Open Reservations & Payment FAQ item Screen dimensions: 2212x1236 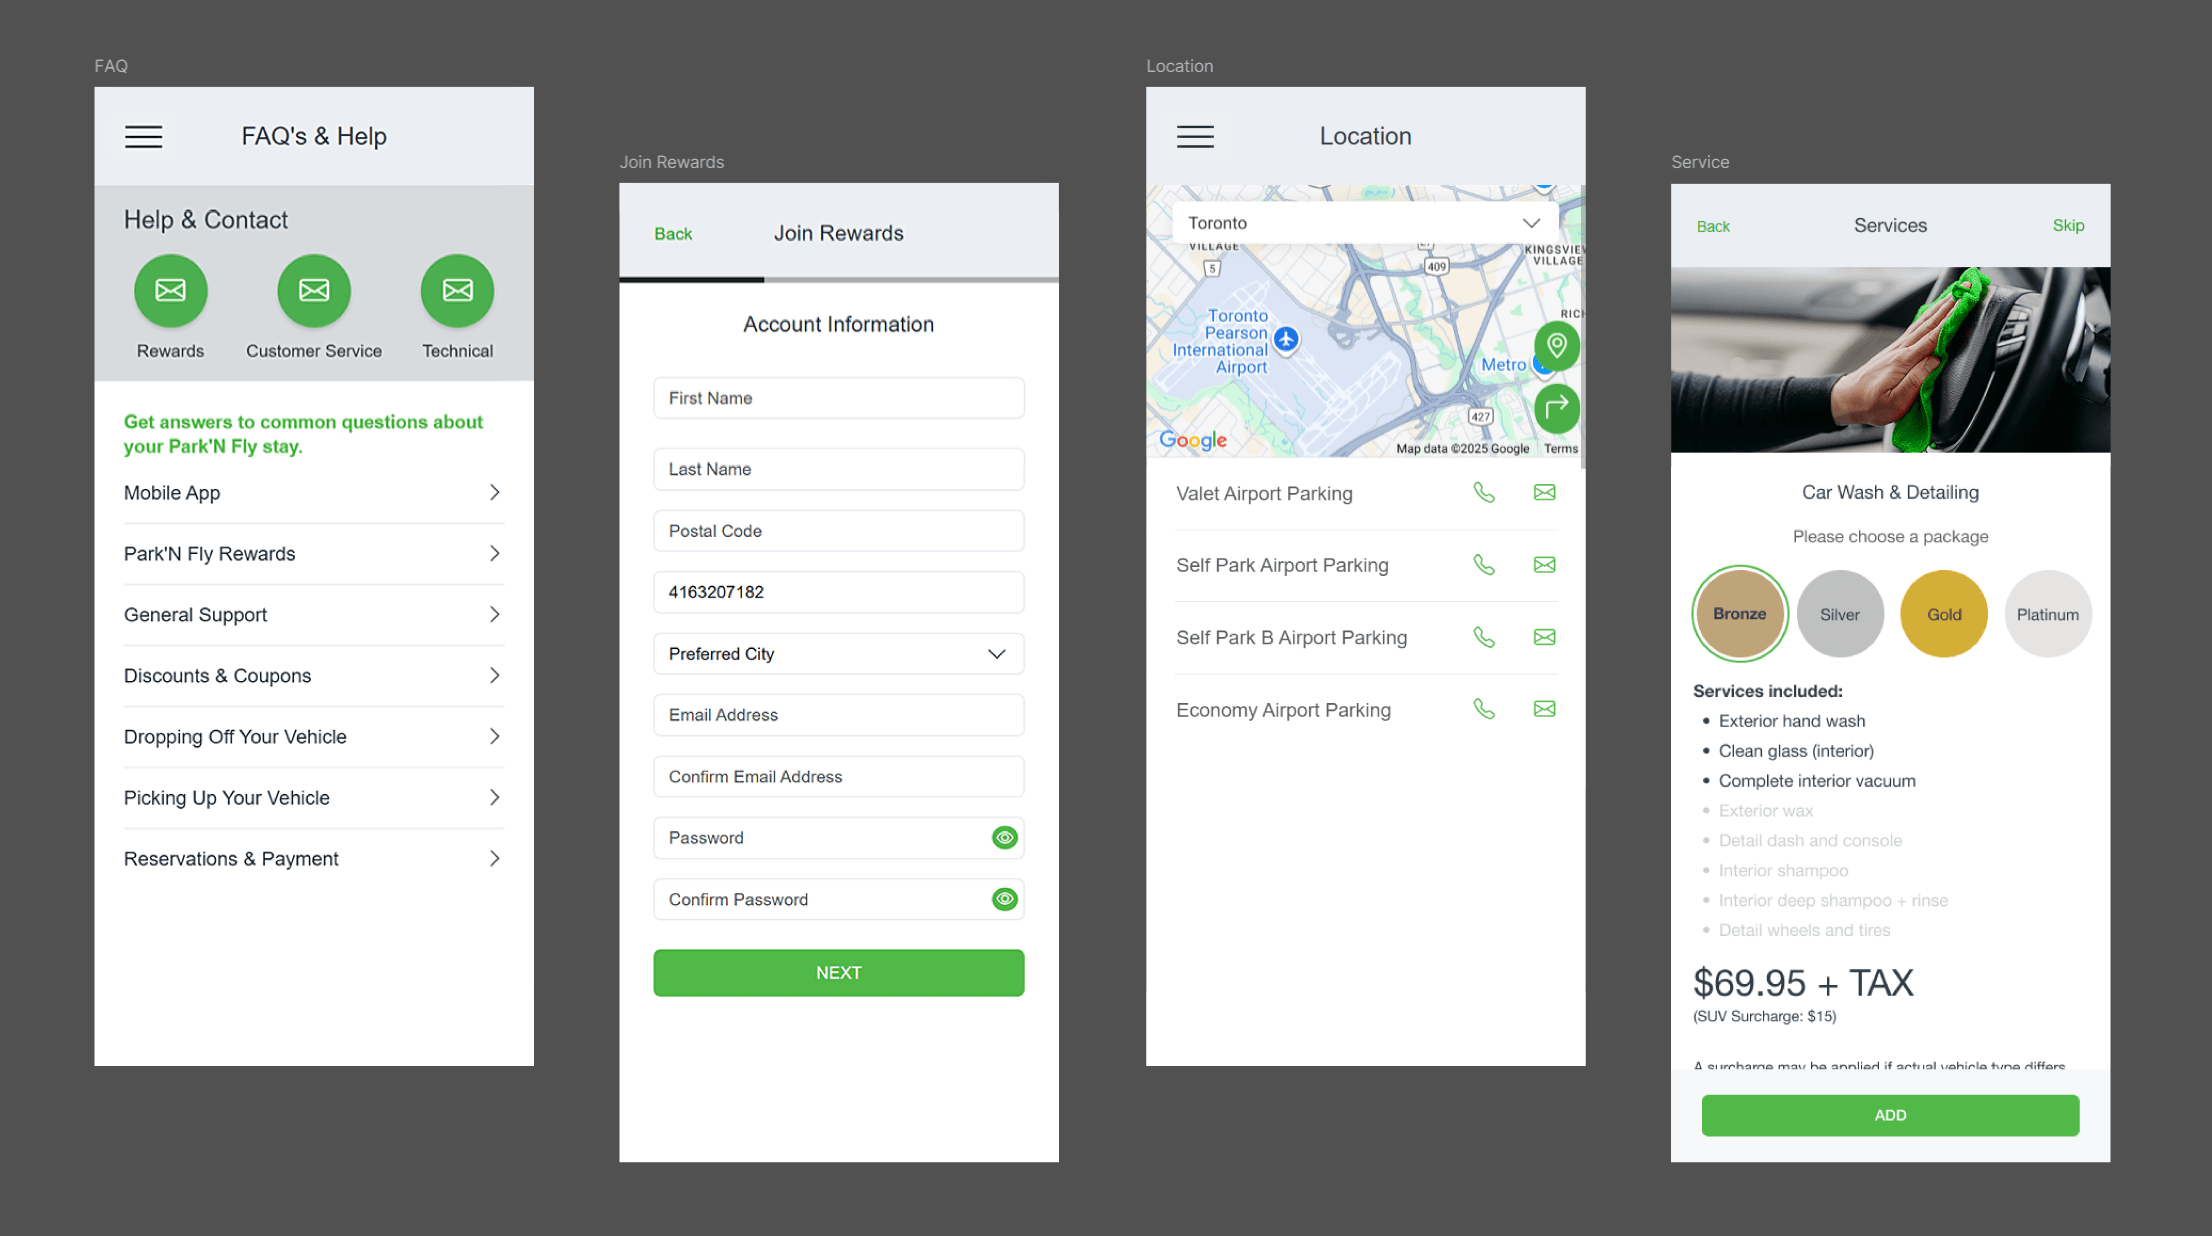coord(313,859)
